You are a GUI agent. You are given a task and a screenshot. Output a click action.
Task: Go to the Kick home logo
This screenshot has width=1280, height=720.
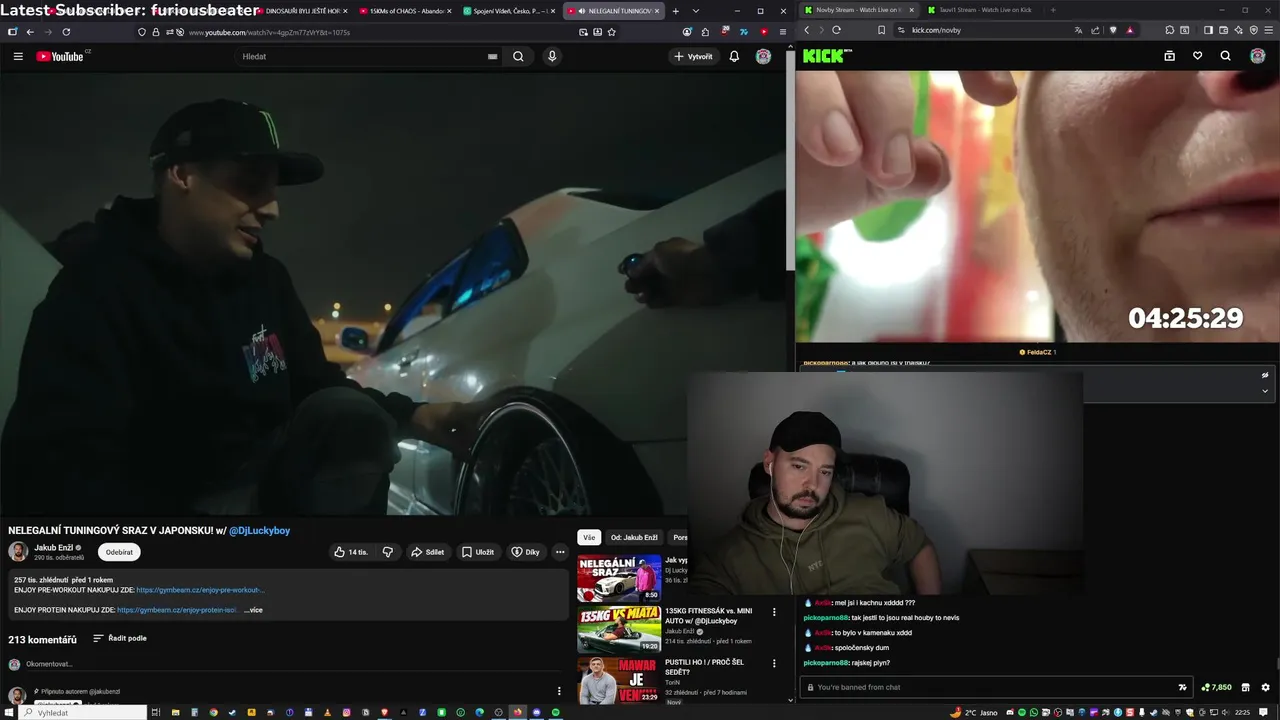(826, 56)
